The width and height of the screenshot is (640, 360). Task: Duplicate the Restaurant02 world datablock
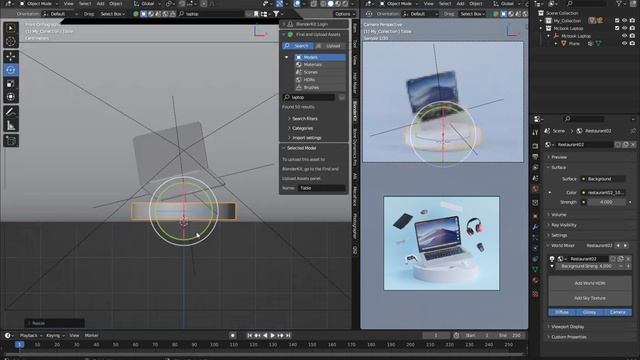point(625,144)
